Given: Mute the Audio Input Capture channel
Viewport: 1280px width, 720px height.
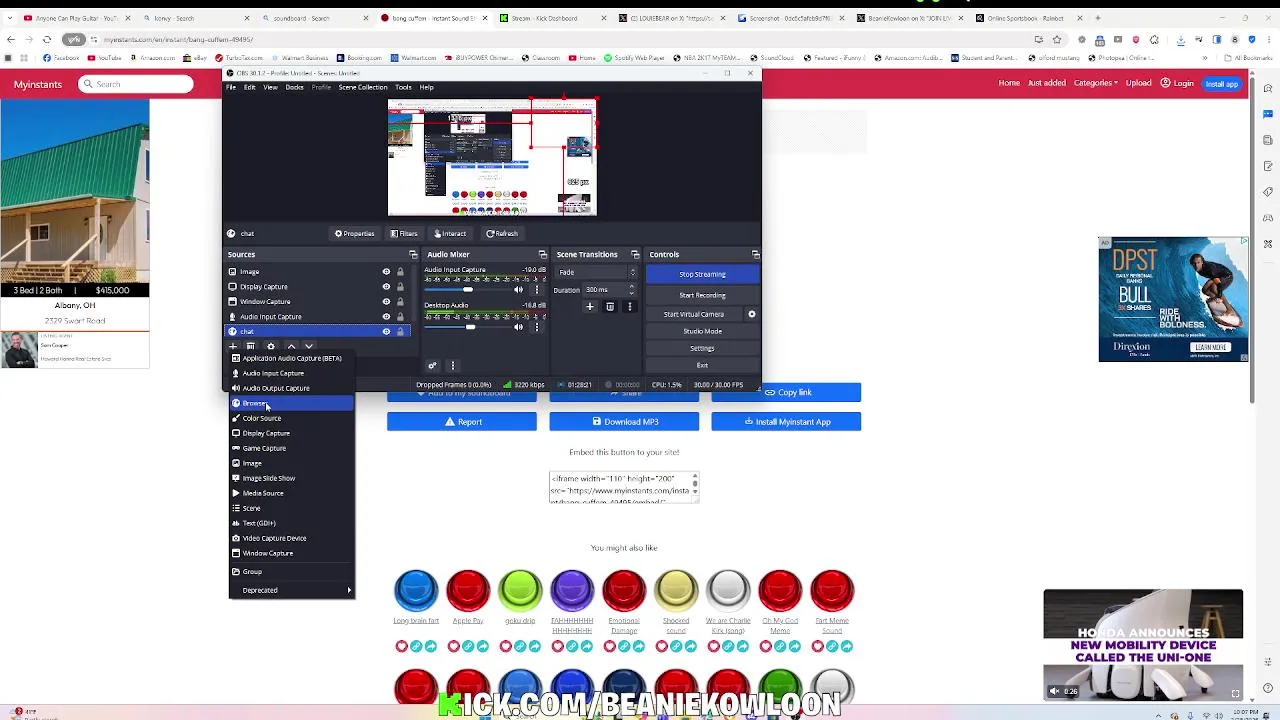Looking at the screenshot, I should (x=518, y=290).
